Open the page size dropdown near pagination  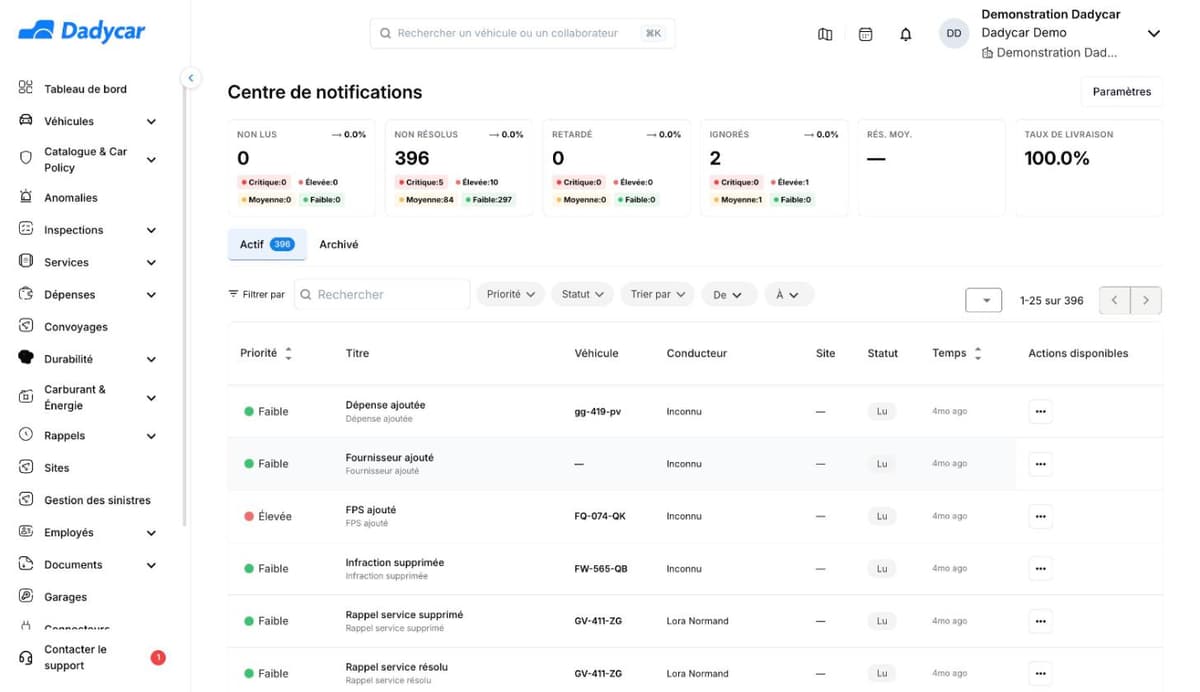tap(984, 300)
